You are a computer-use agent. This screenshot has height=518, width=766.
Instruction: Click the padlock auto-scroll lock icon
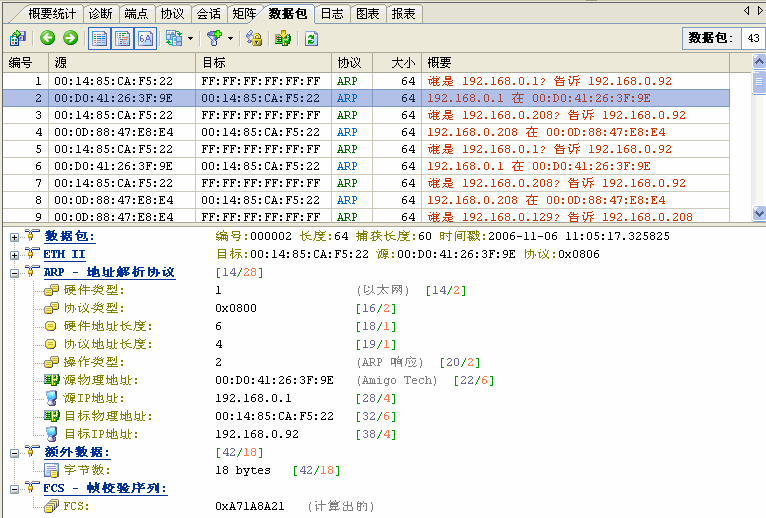(x=254, y=38)
